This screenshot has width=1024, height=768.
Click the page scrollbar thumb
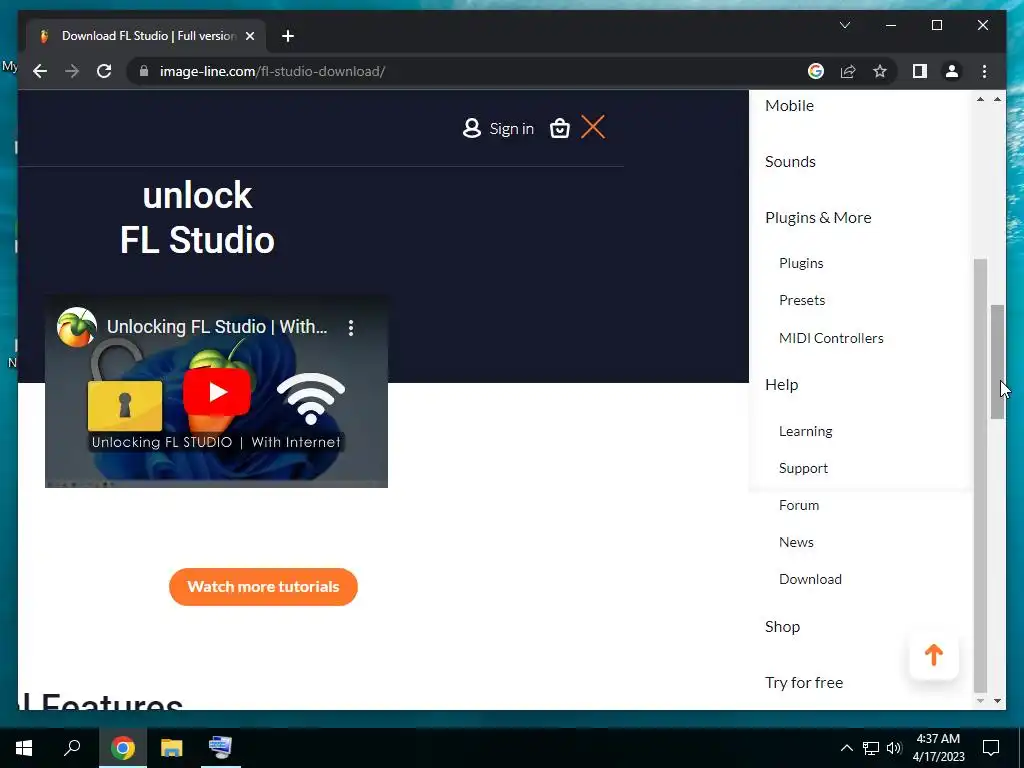997,362
